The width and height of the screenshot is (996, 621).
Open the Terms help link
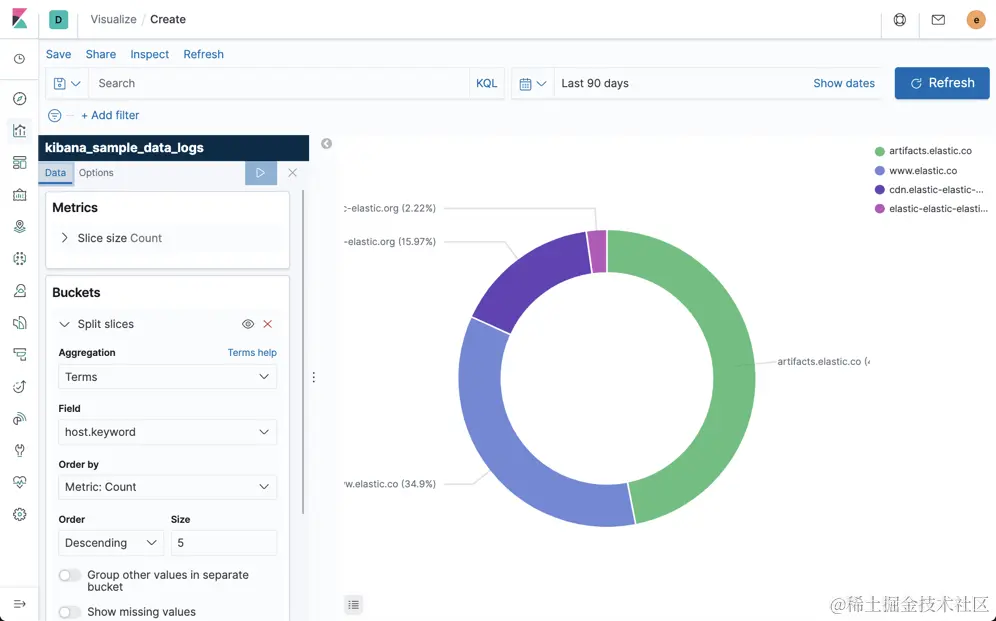click(252, 352)
